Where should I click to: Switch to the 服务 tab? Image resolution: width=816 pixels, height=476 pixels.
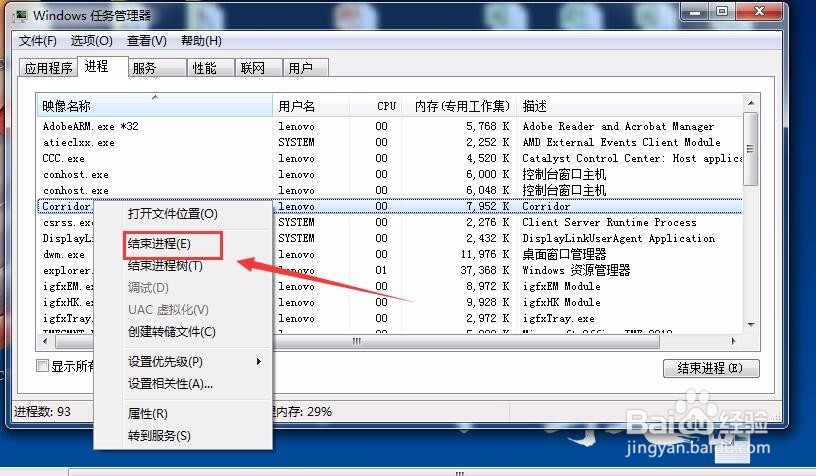tap(157, 68)
